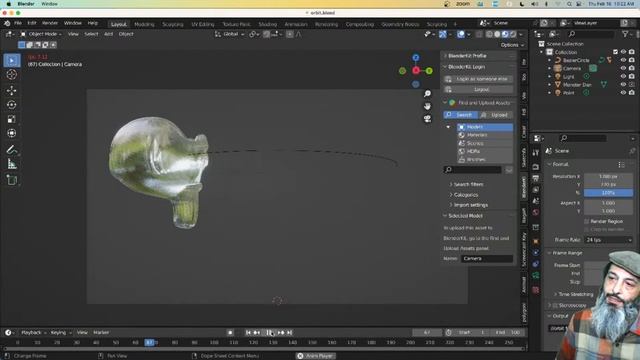Switch to UV Editing workspace tab
The image size is (640, 360).
(202, 24)
